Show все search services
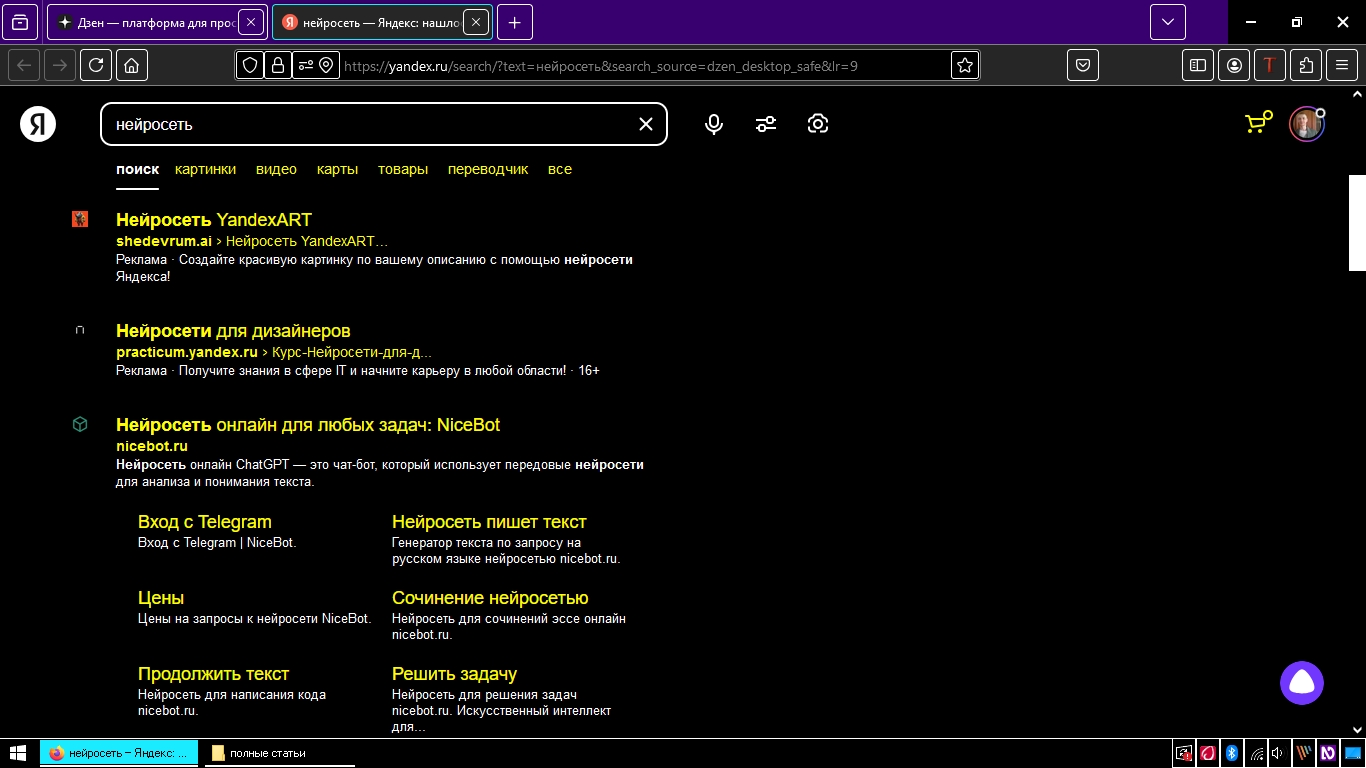 pyautogui.click(x=560, y=169)
